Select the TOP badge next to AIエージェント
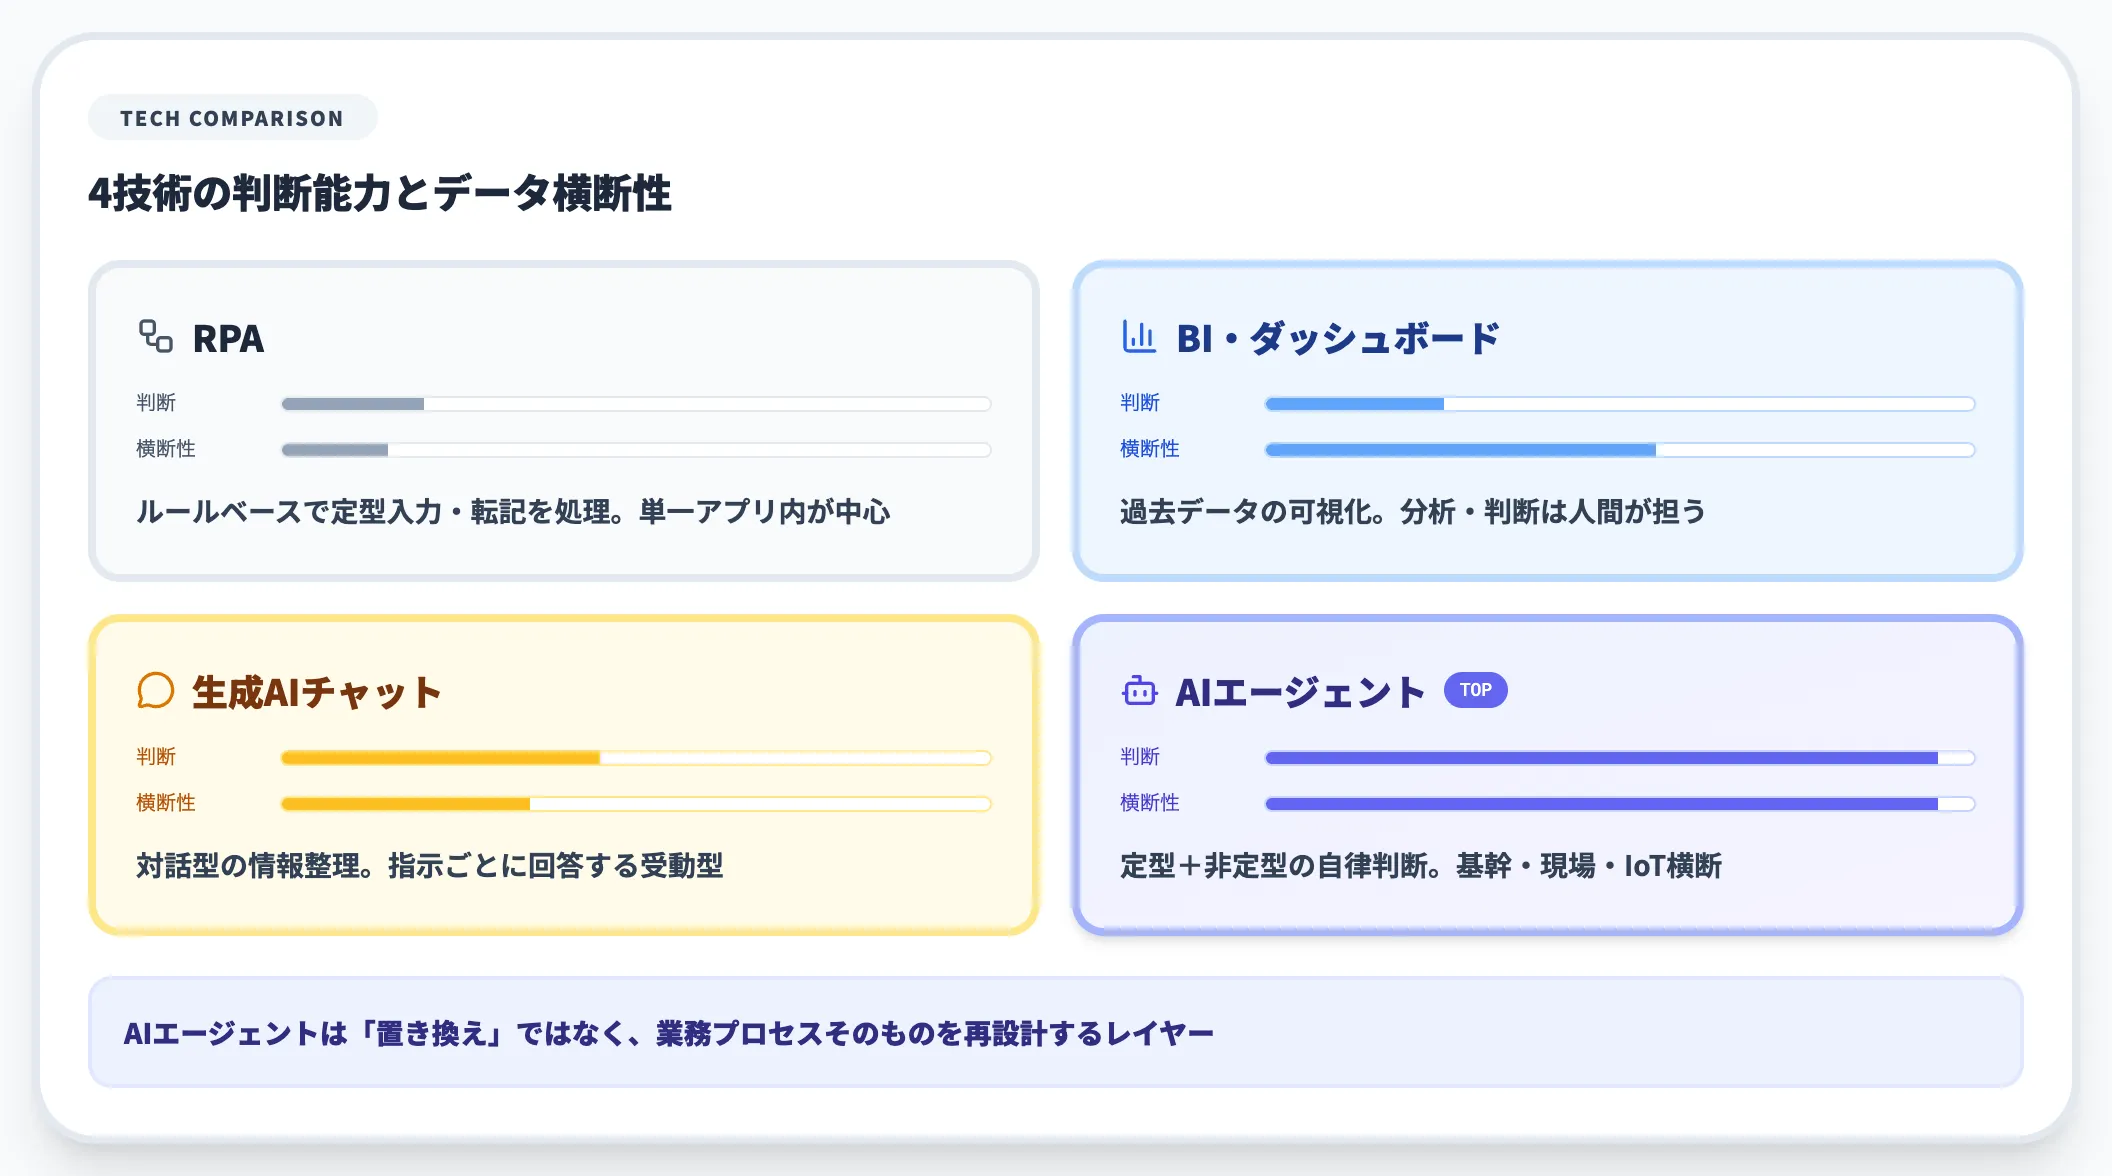2112x1176 pixels. coord(1477,690)
